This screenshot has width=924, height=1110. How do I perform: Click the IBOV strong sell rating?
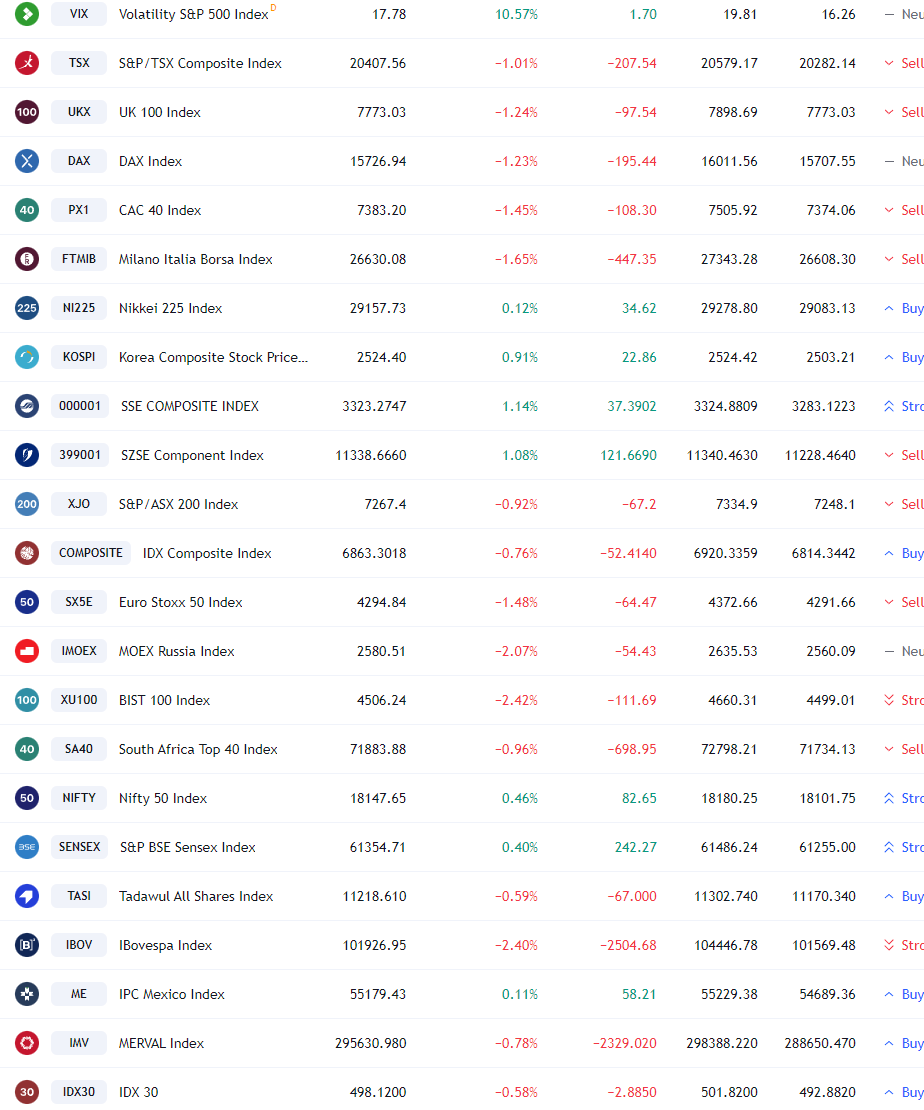[904, 945]
